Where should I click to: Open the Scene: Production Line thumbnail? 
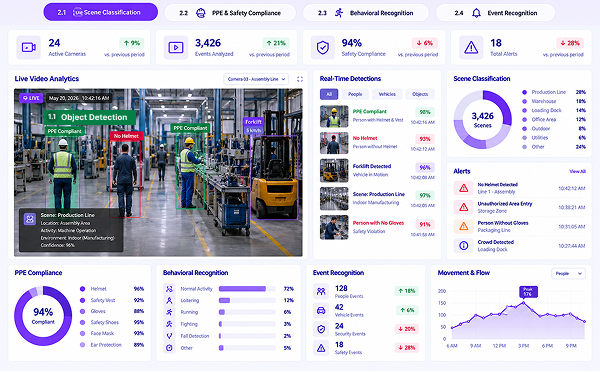tap(334, 199)
